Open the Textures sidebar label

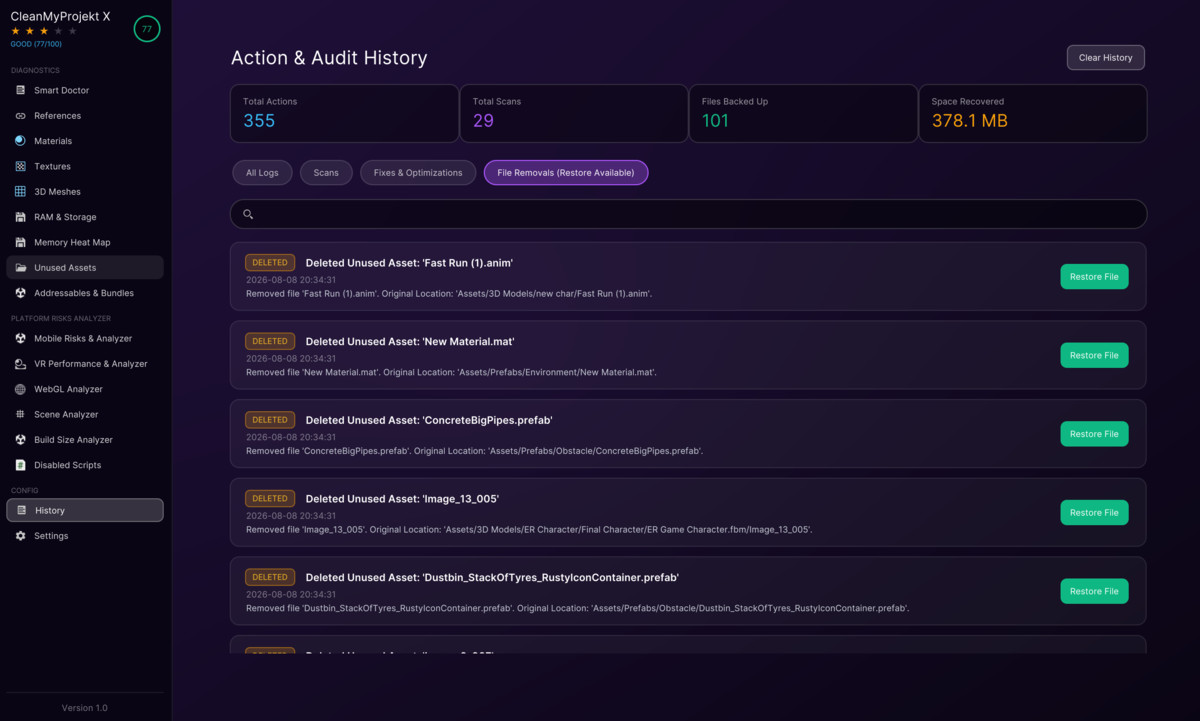[52, 166]
